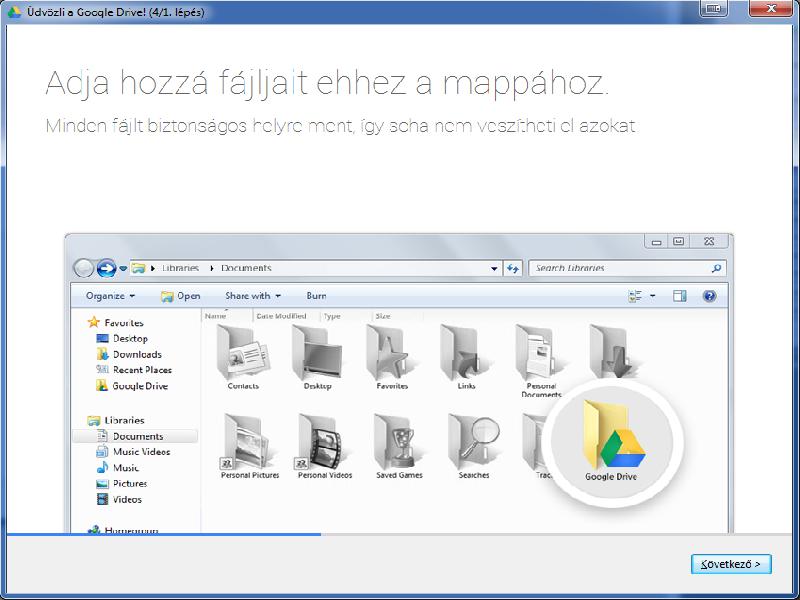Select the Personal Documents folder
Image resolution: width=800 pixels, height=600 pixels.
[540, 361]
